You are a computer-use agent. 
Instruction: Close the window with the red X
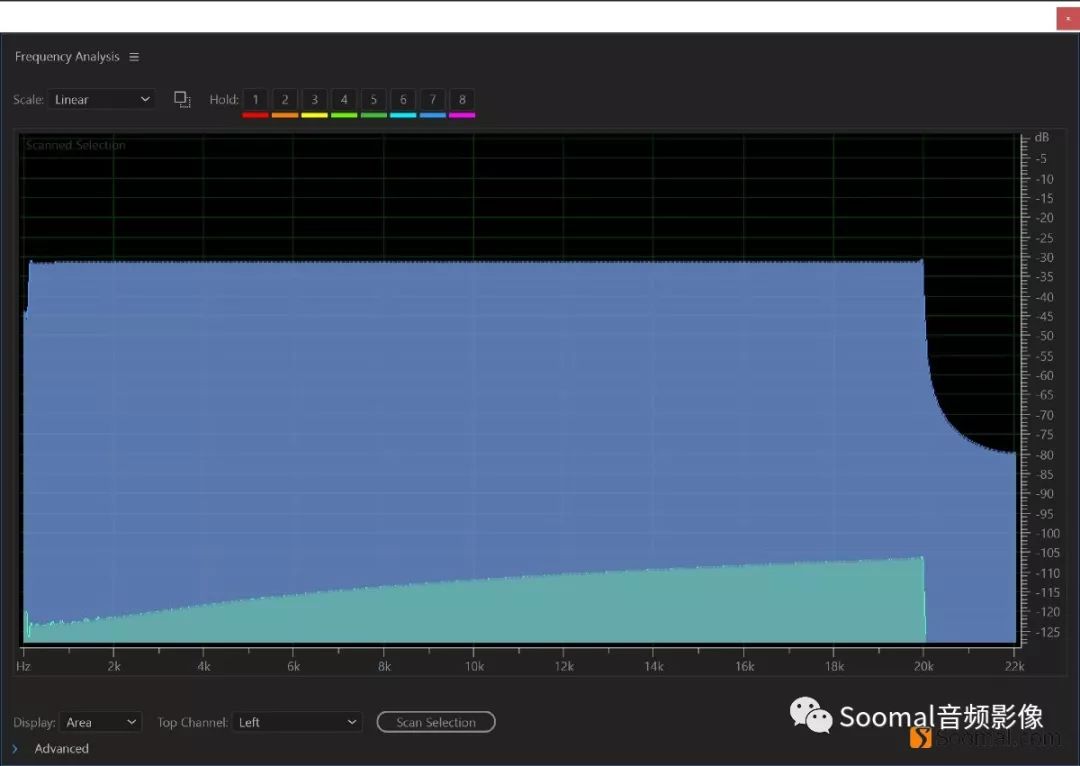(1068, 19)
